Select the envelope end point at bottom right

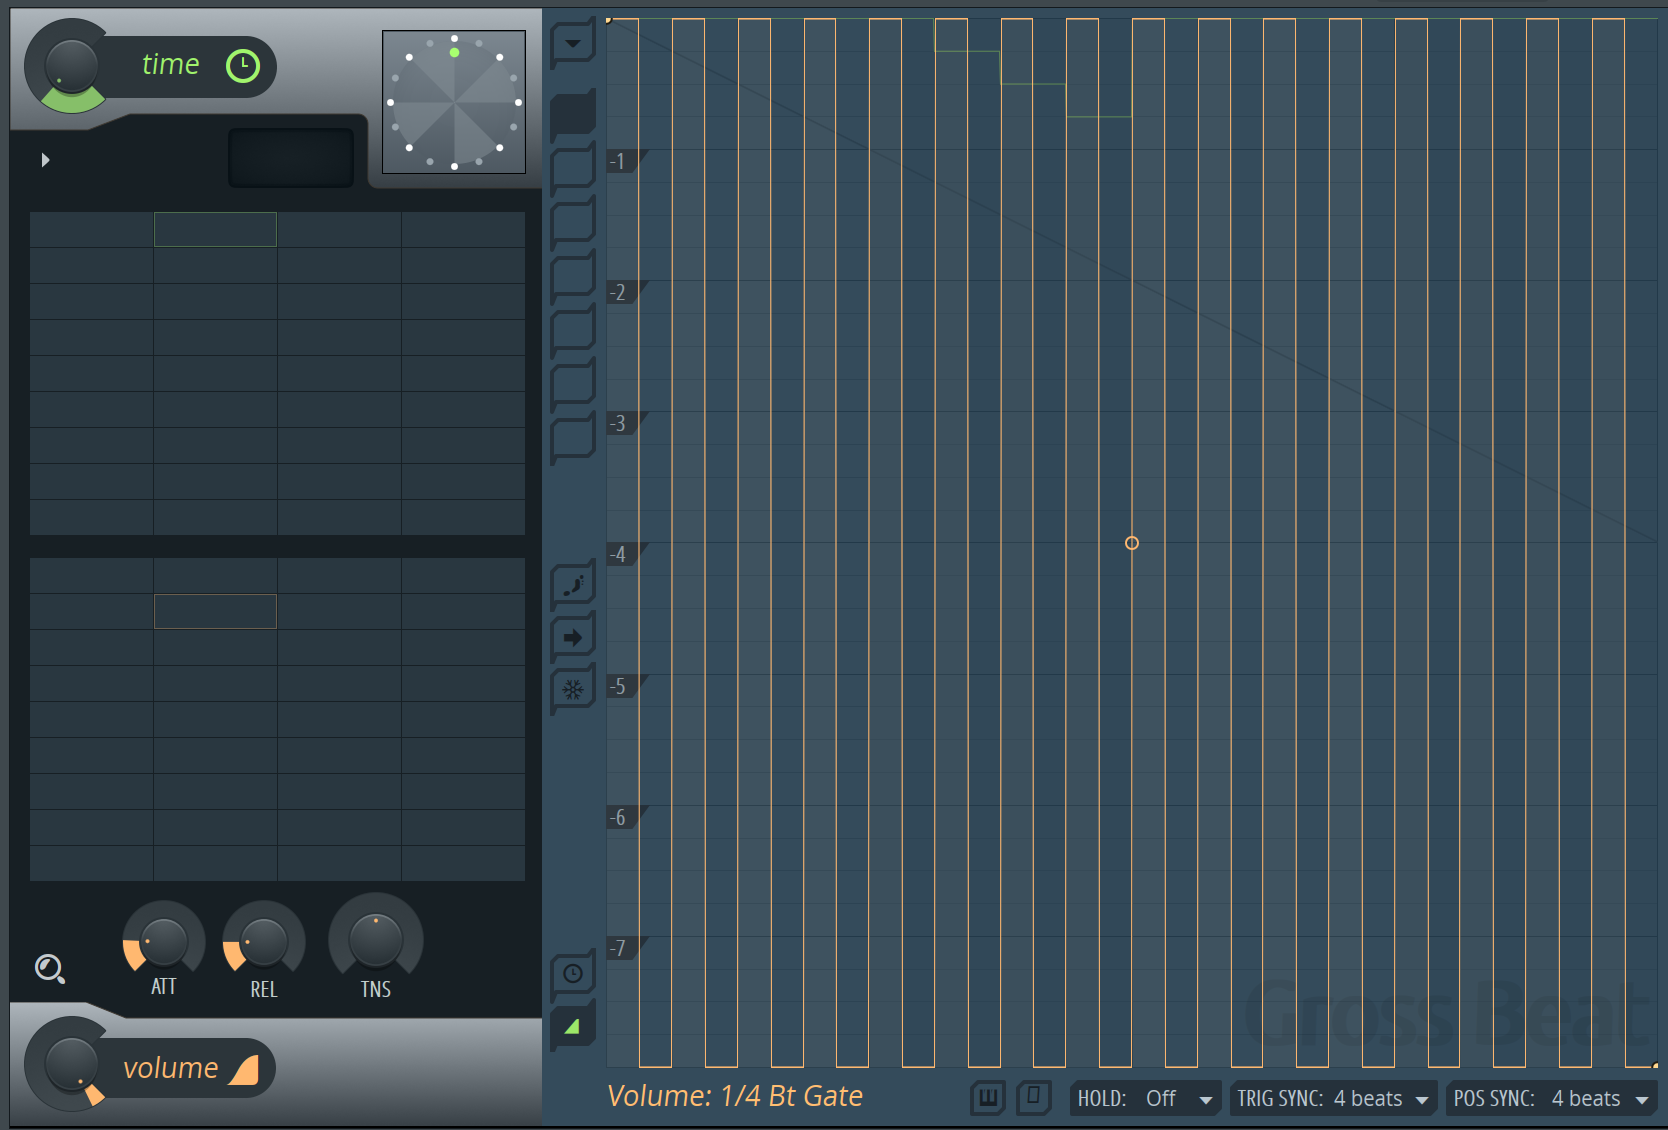(x=1655, y=1066)
